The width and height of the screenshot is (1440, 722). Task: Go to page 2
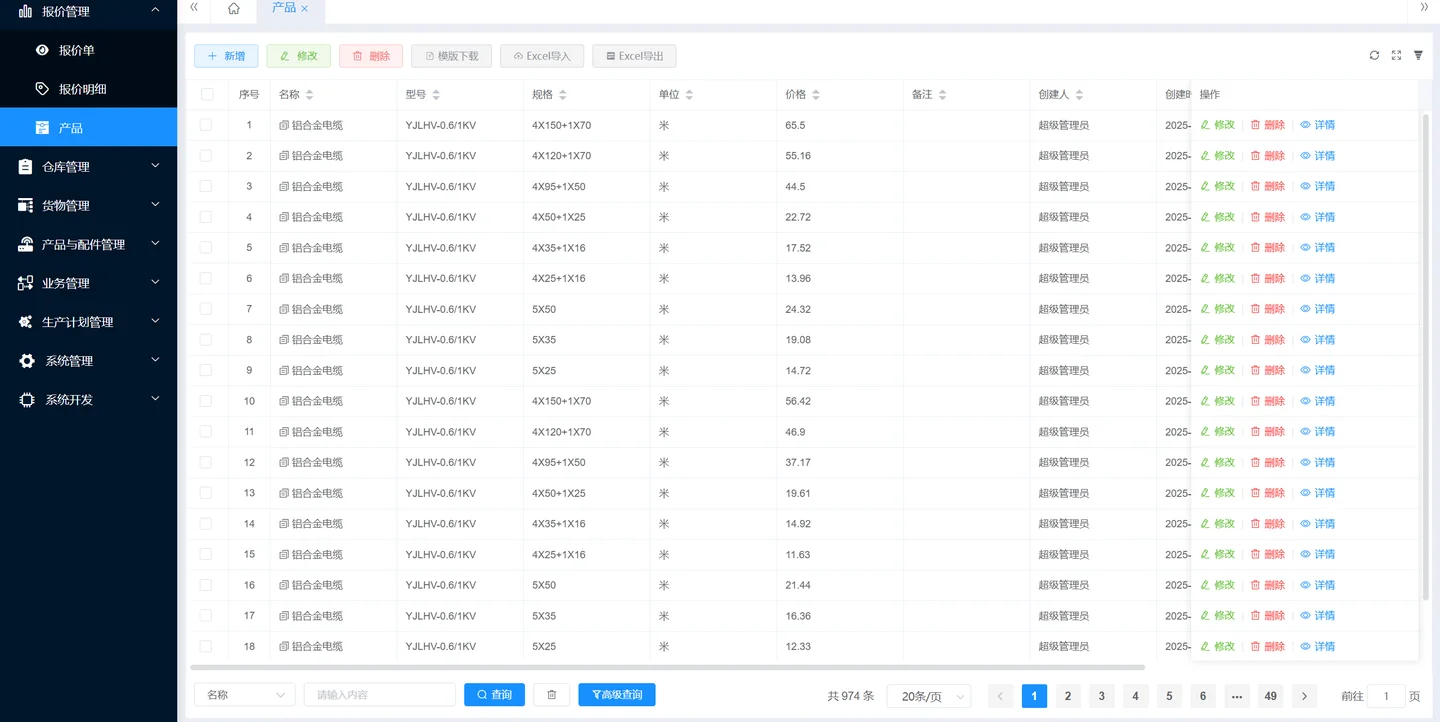click(1068, 696)
